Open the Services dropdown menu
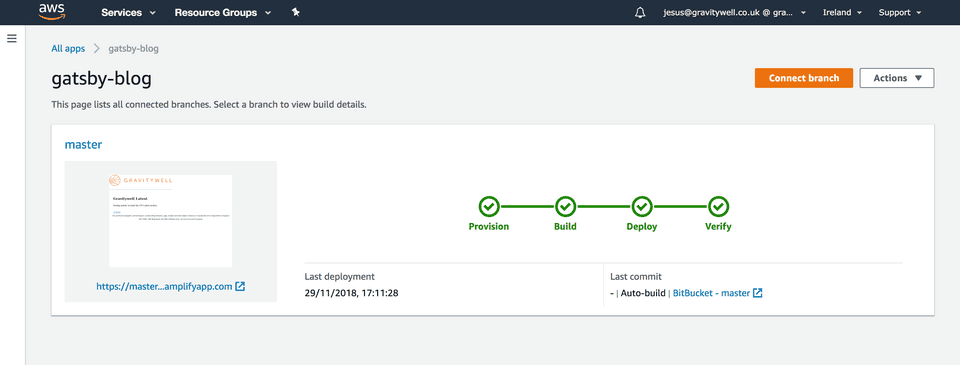 tap(128, 12)
